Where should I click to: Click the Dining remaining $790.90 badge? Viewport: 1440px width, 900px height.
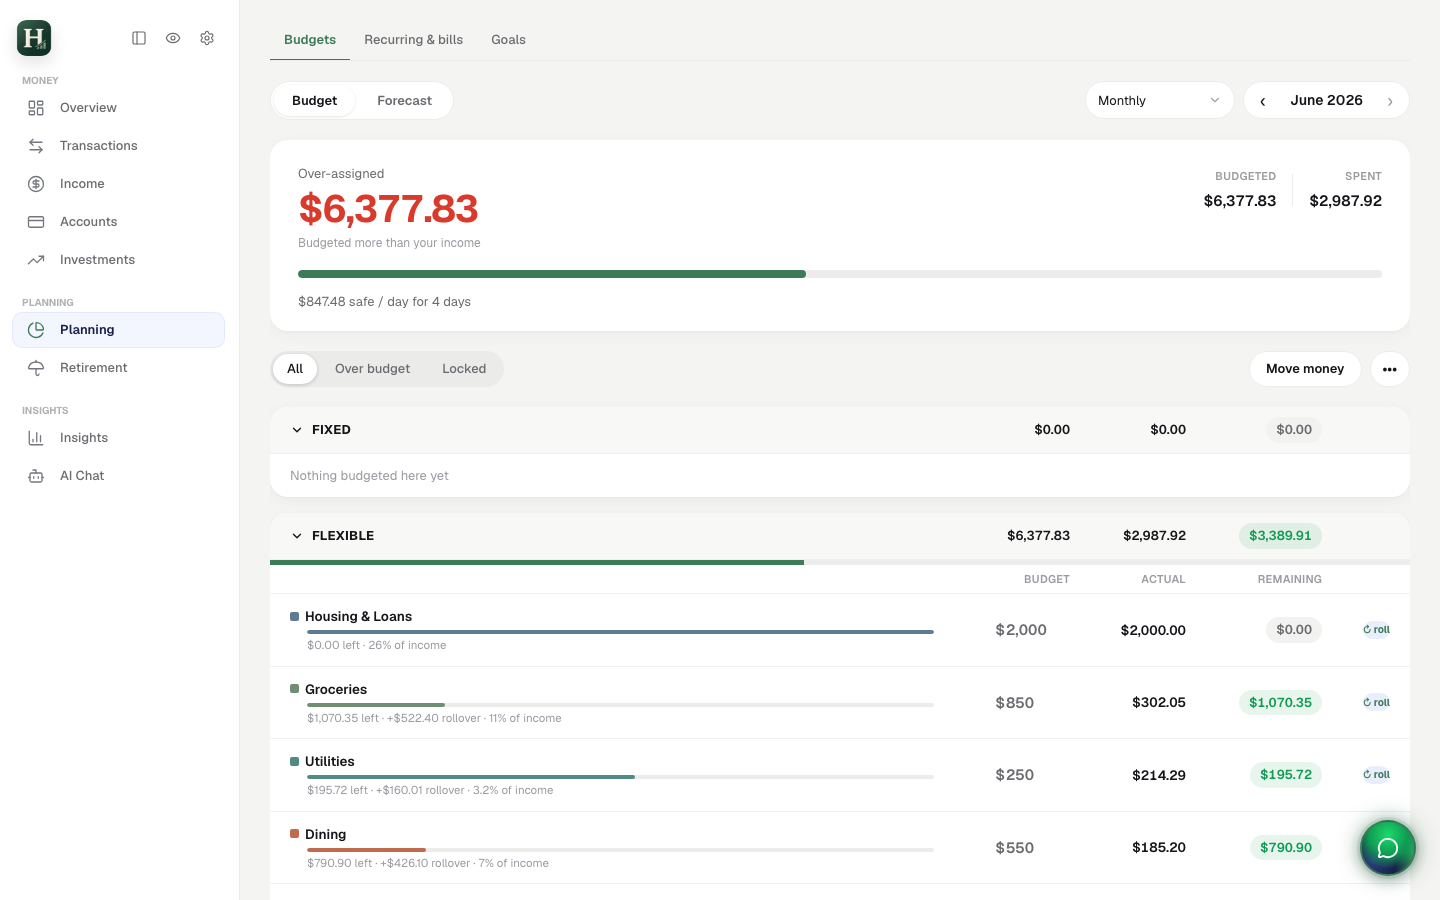[x=1286, y=848]
